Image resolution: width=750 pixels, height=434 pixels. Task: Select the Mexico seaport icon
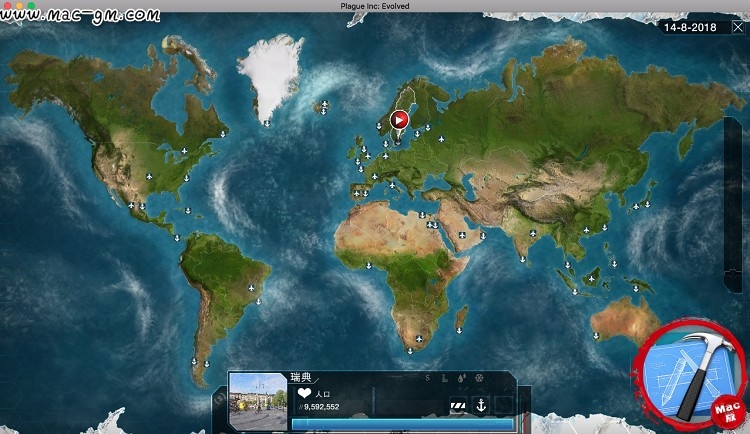click(x=142, y=206)
